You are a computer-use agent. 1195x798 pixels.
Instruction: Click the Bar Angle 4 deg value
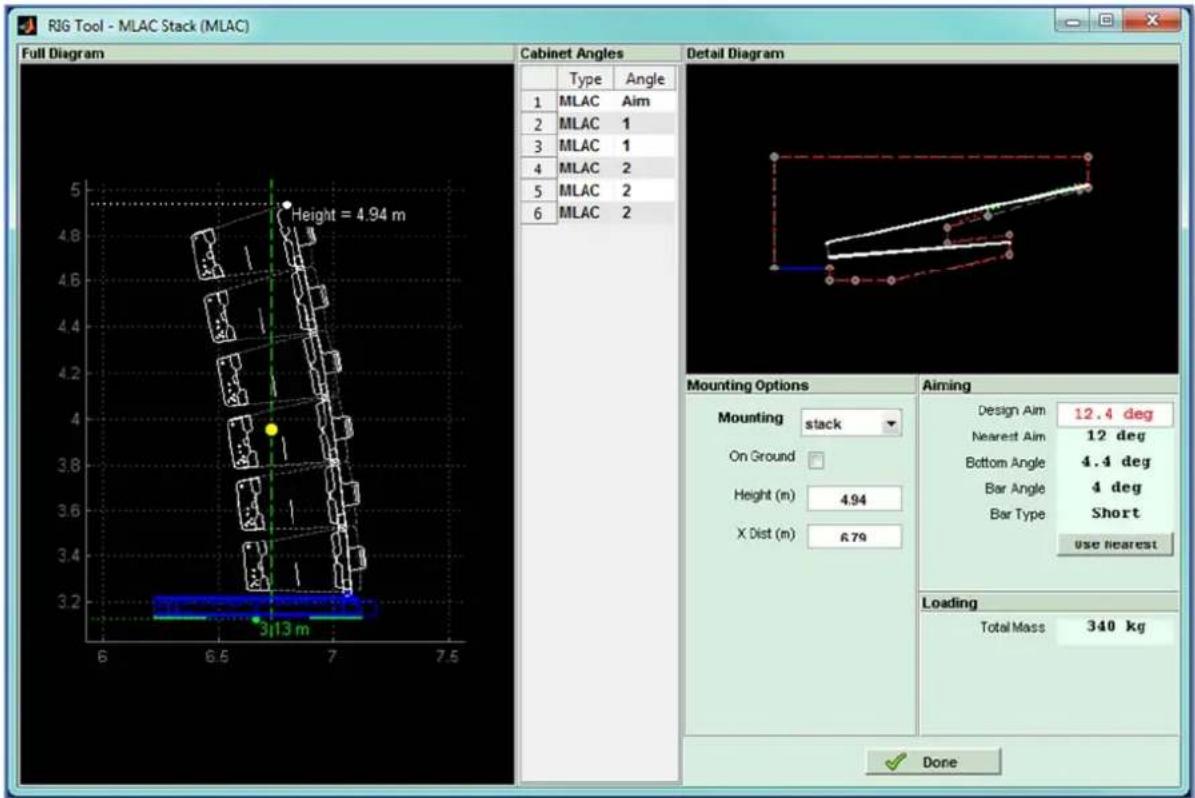tap(1115, 488)
